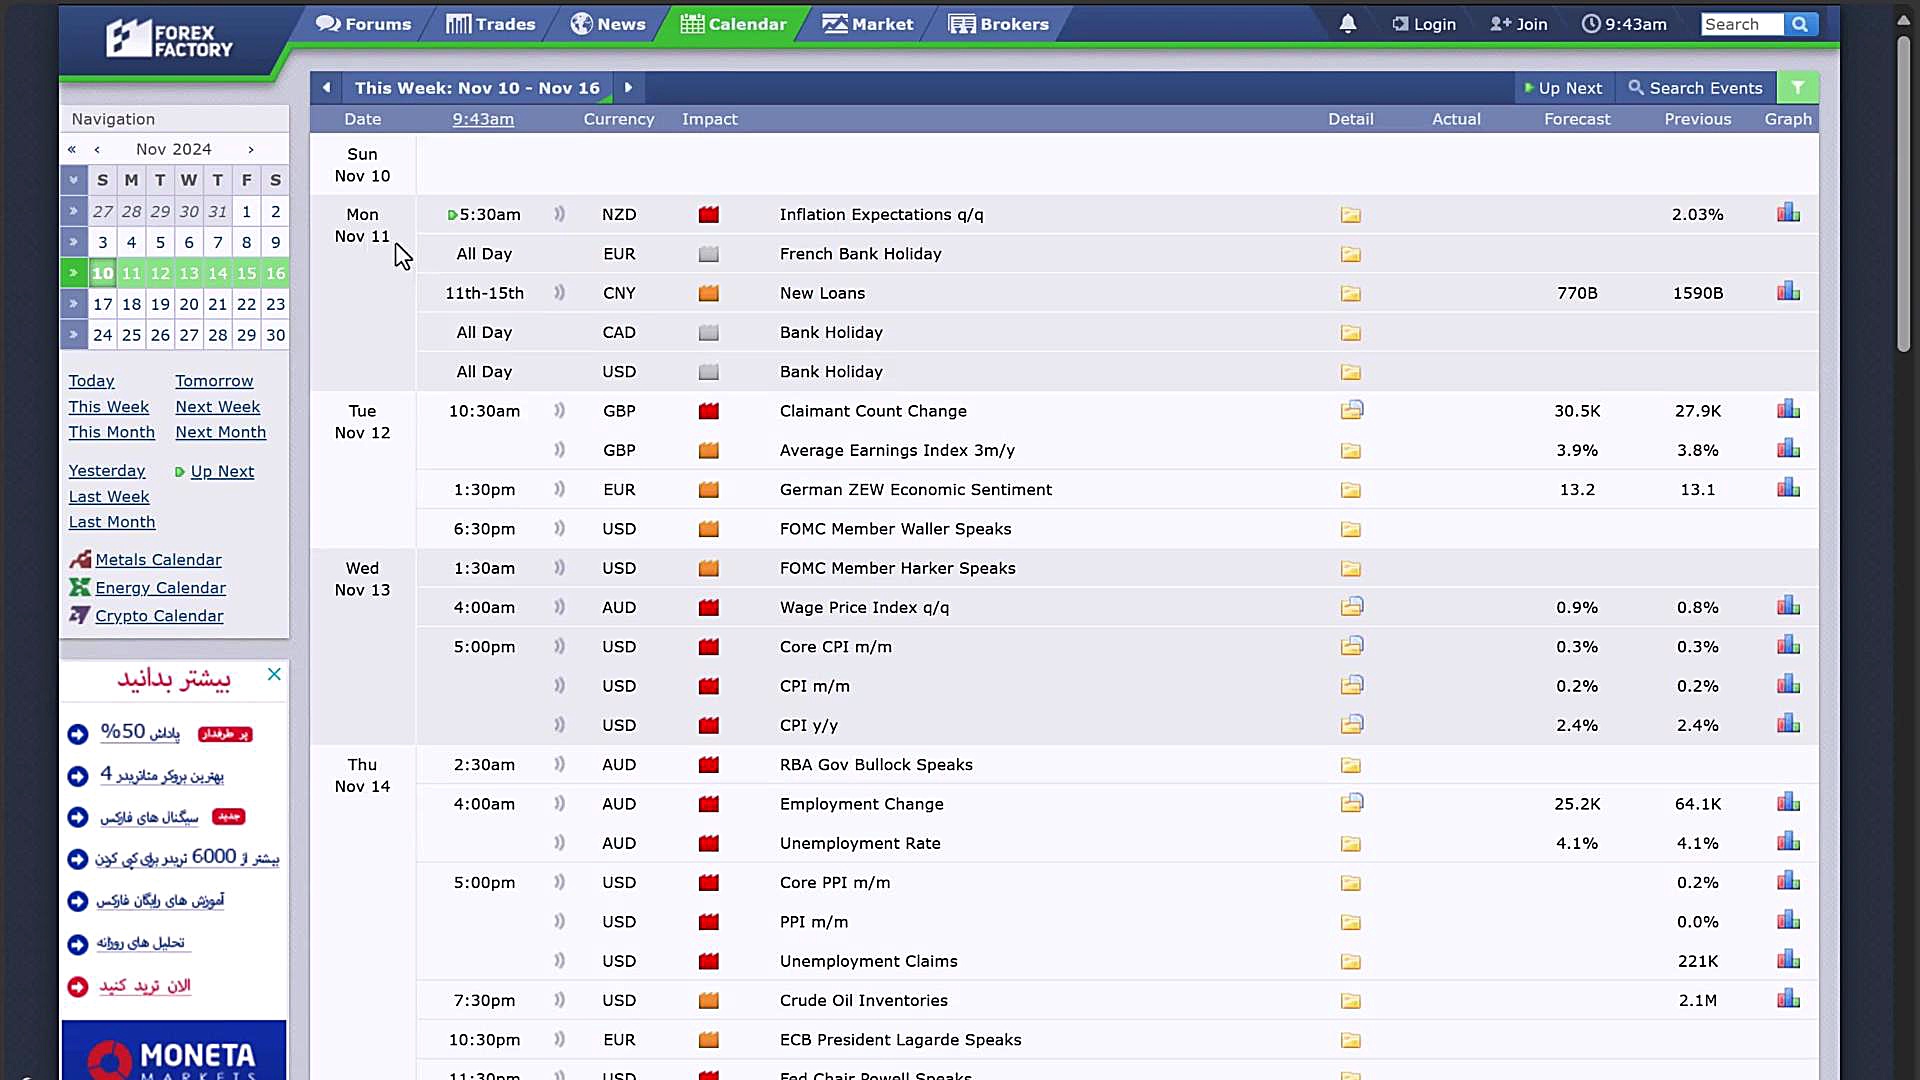
Task: Open the Metals Calendar link
Action: [x=158, y=560]
